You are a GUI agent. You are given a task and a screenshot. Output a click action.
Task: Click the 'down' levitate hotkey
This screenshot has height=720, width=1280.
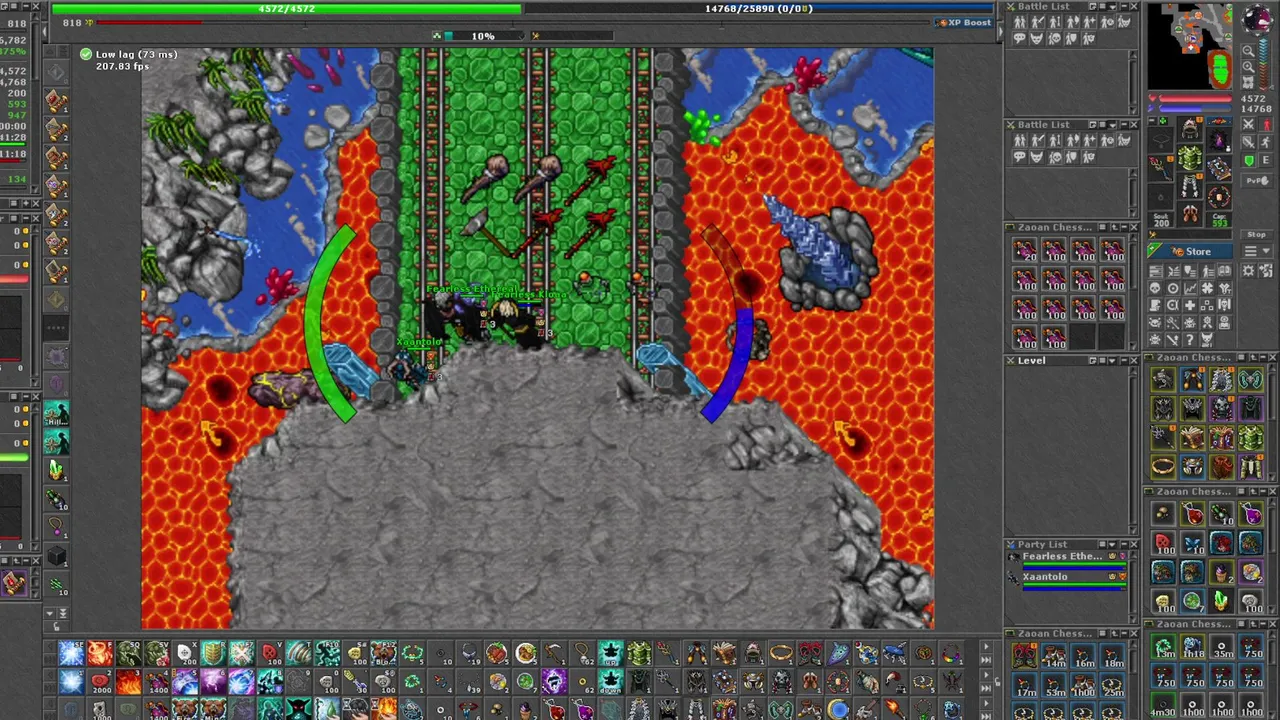coord(611,681)
